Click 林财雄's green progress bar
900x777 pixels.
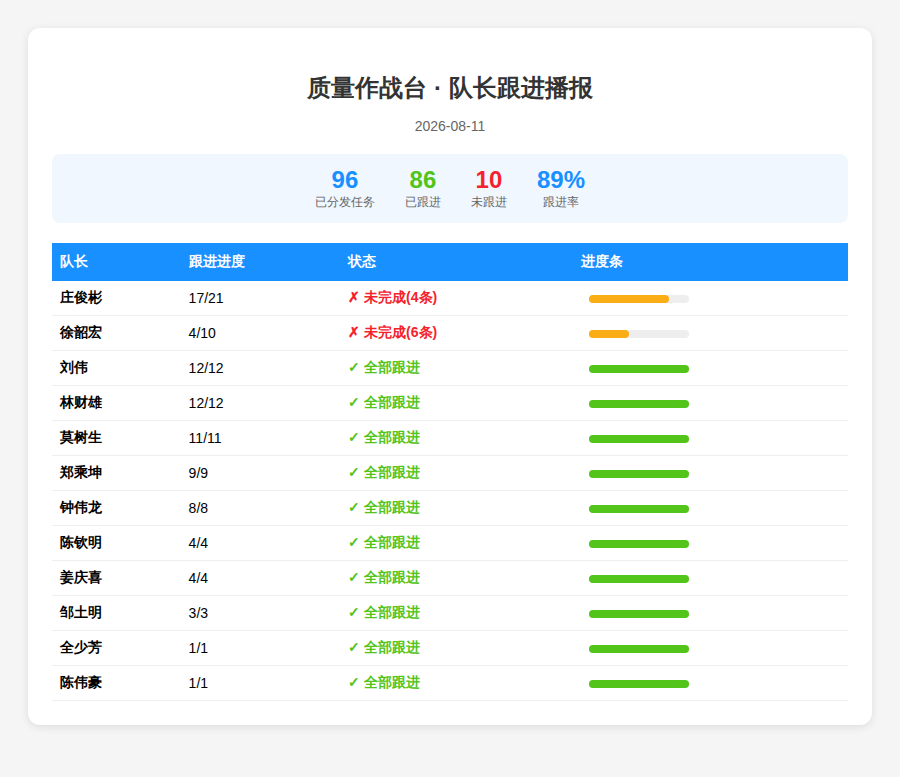click(639, 404)
